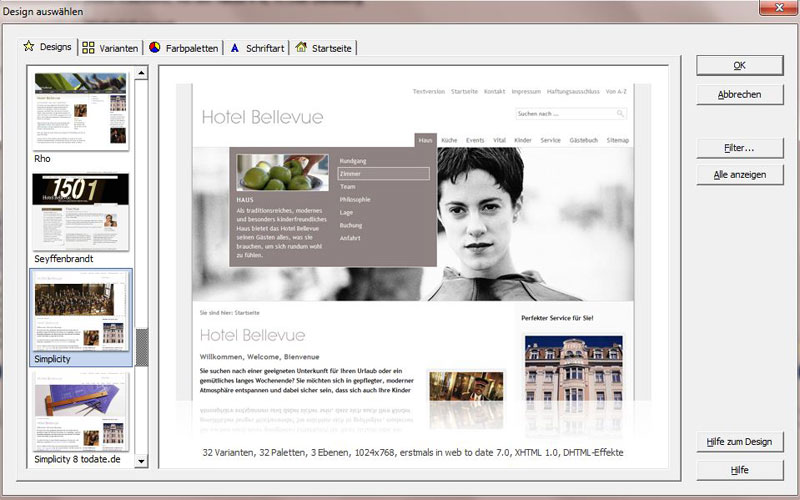Switch to the Varianten tab label
The image size is (800, 500).
click(118, 48)
